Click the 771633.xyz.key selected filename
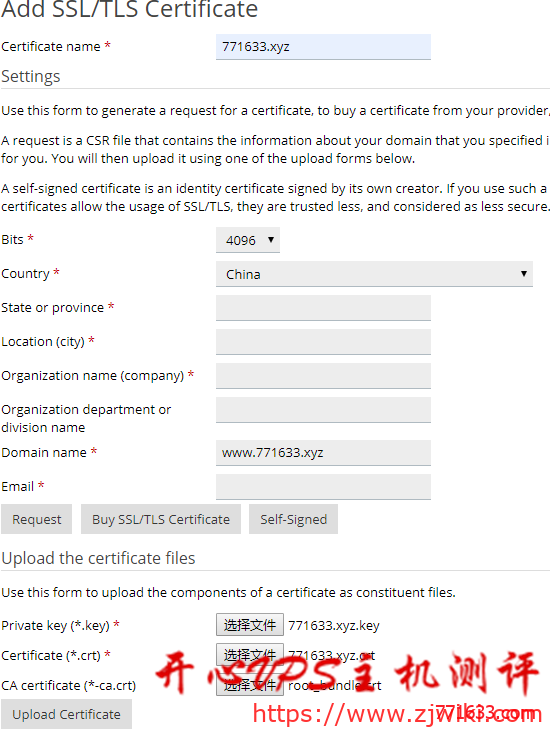This screenshot has width=550, height=731. point(334,625)
